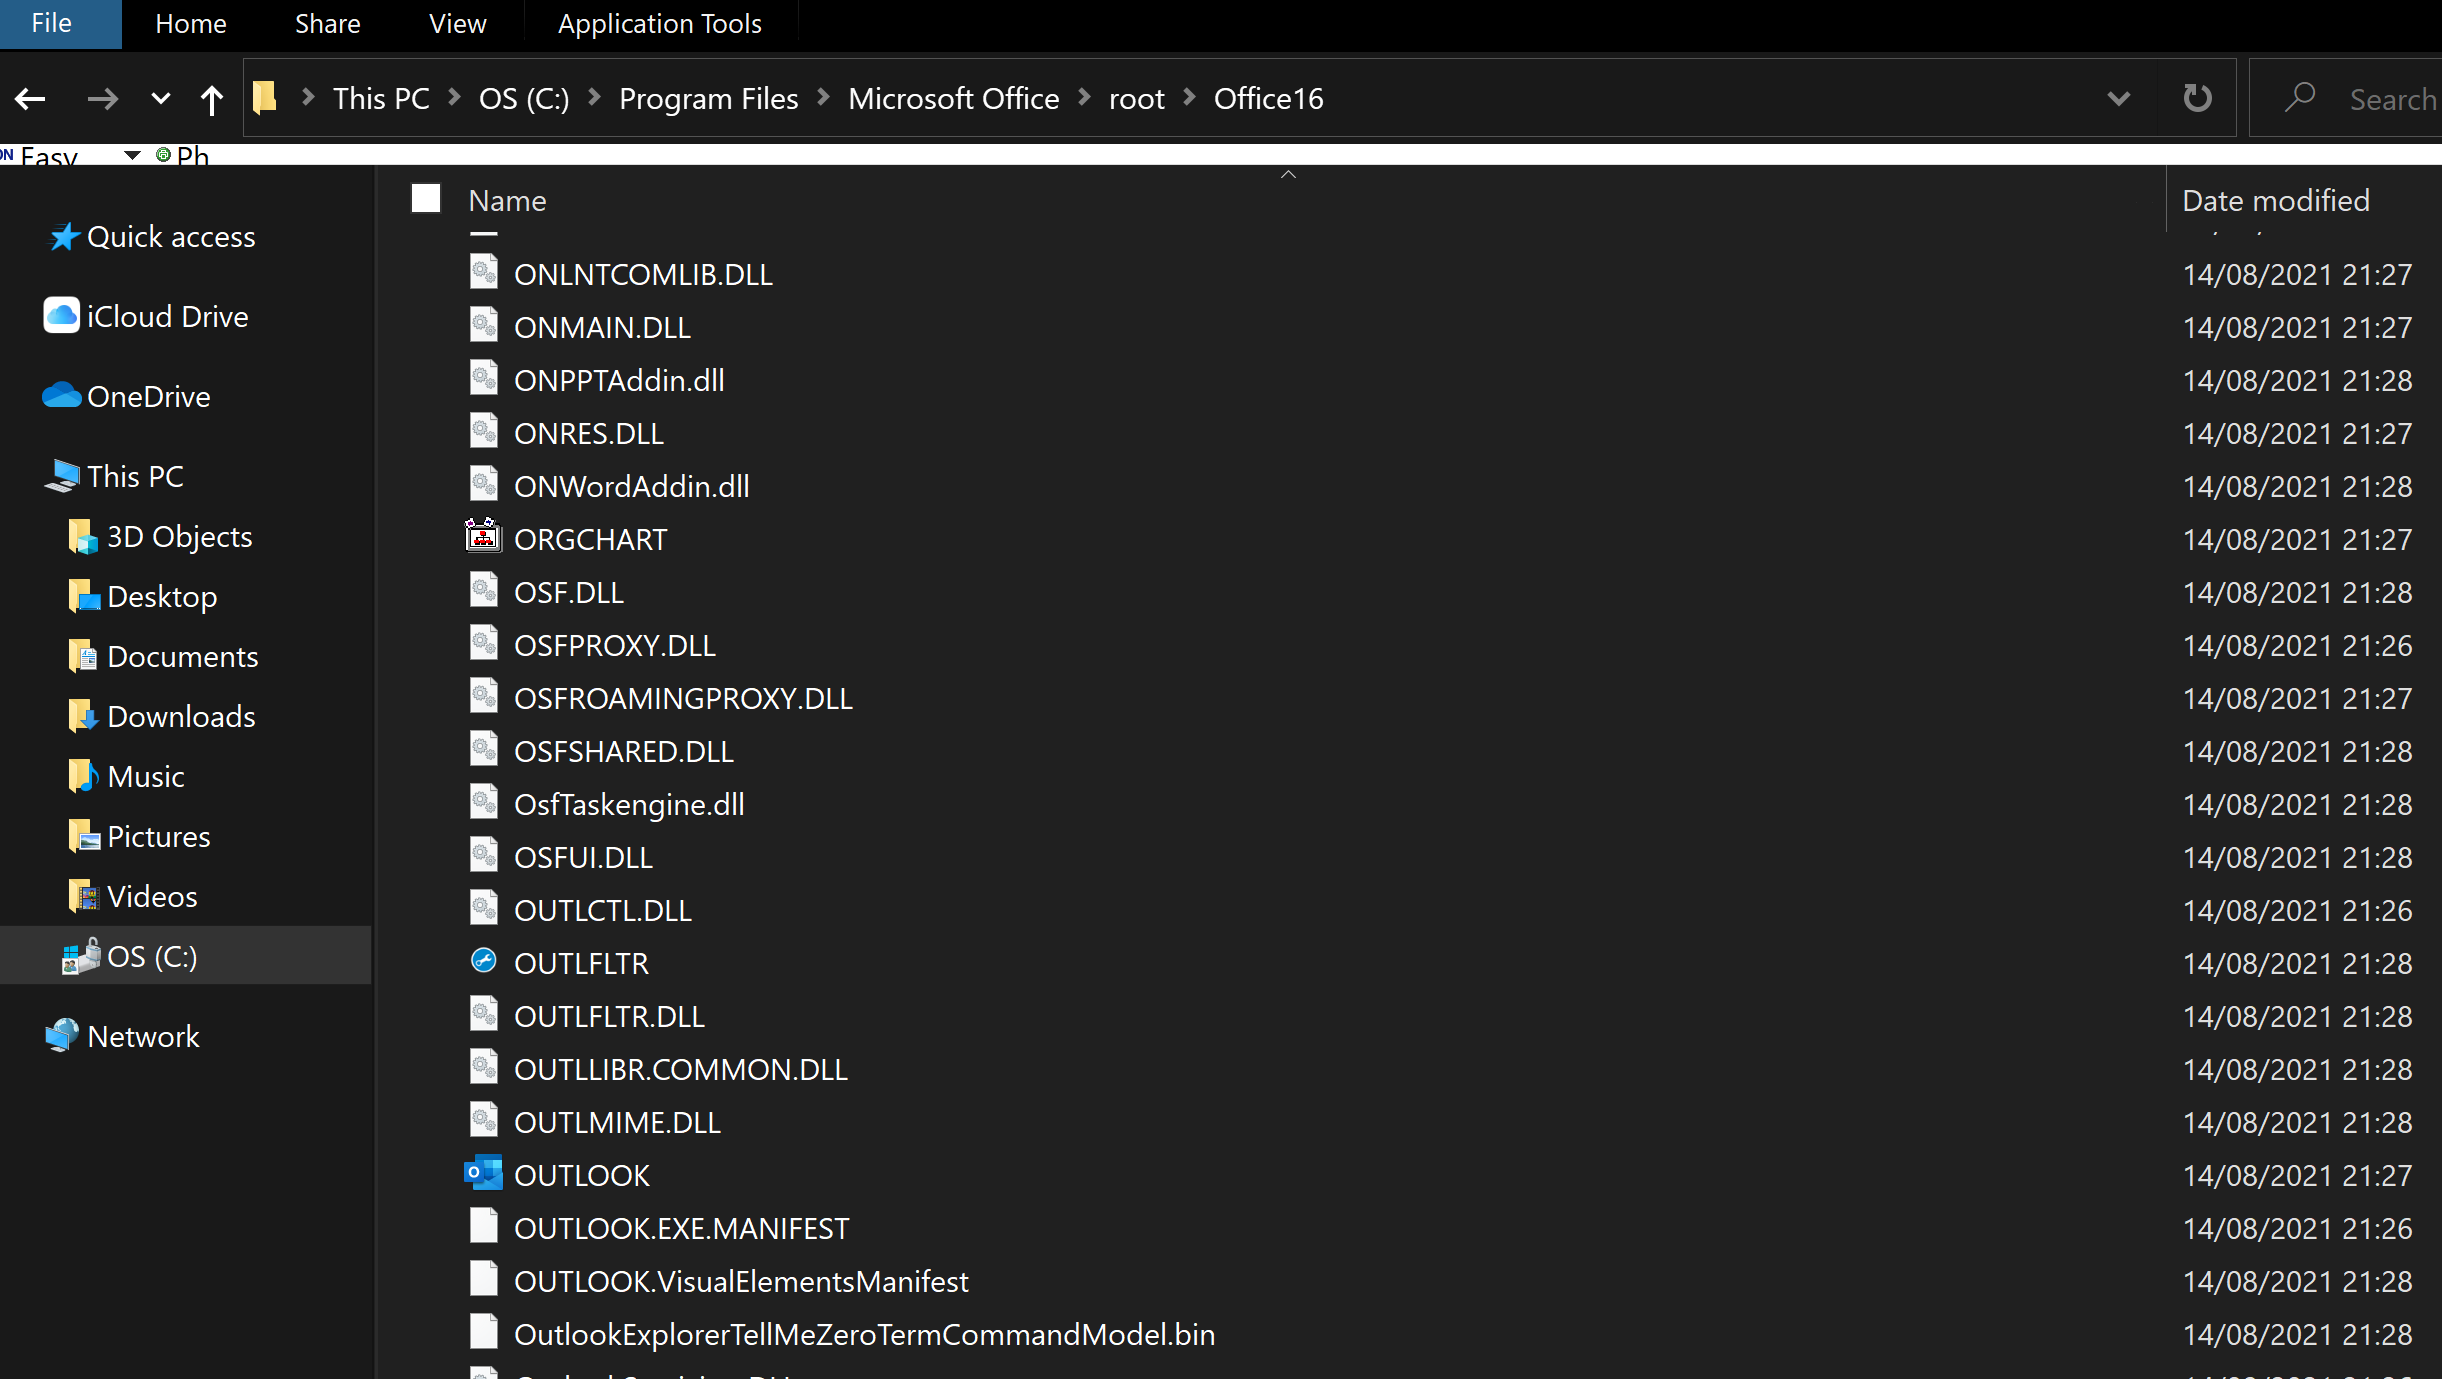This screenshot has width=2442, height=1379.
Task: Navigate to Program Files in breadcrumb
Action: tap(709, 98)
